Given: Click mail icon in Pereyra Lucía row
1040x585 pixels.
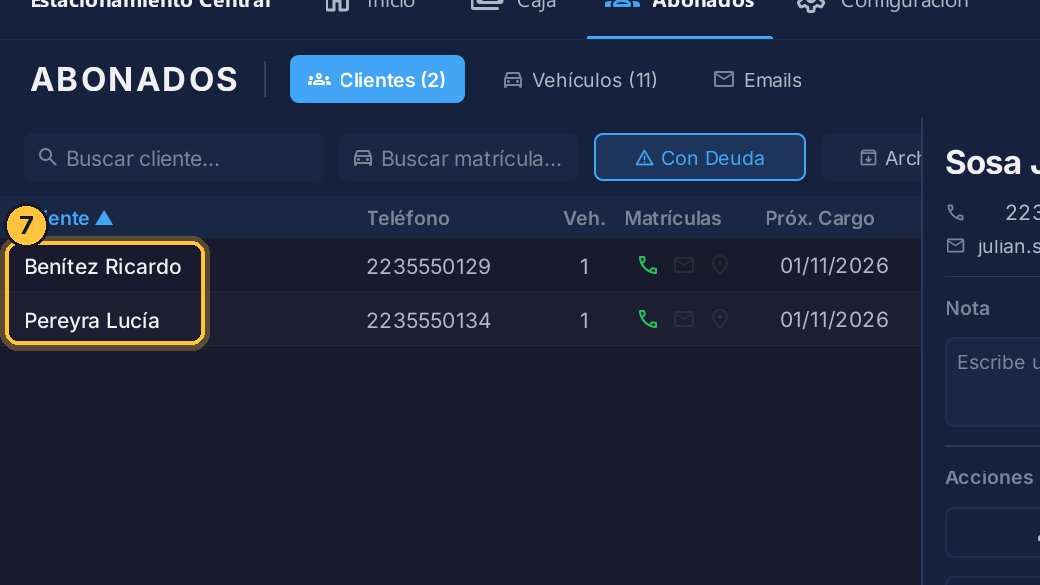Looking at the screenshot, I should click(684, 319).
